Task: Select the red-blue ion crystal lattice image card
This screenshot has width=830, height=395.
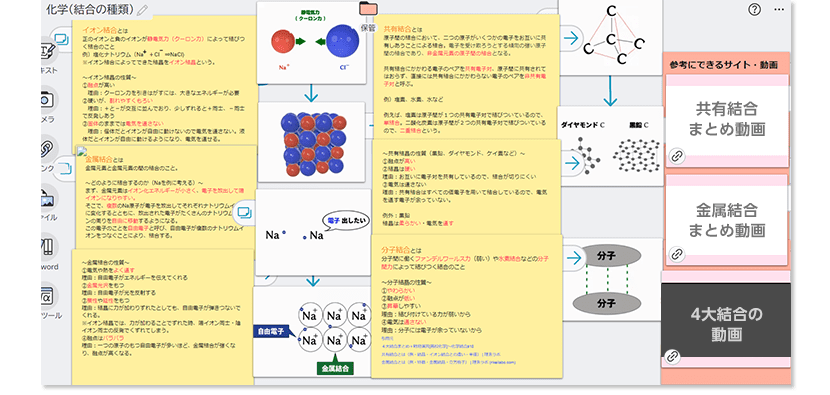Action: pos(311,142)
